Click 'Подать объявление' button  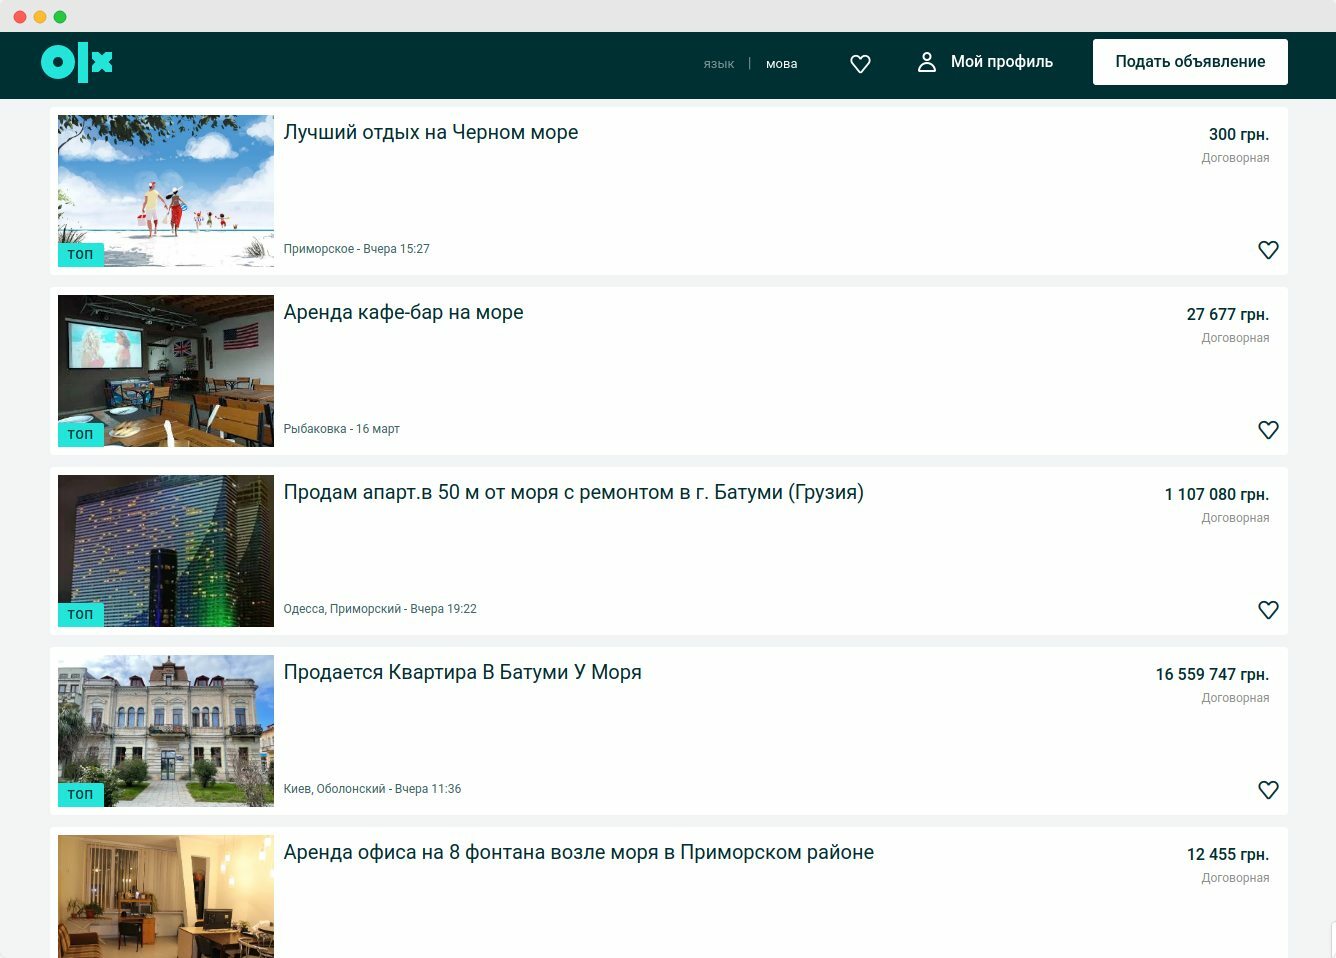[1190, 62]
